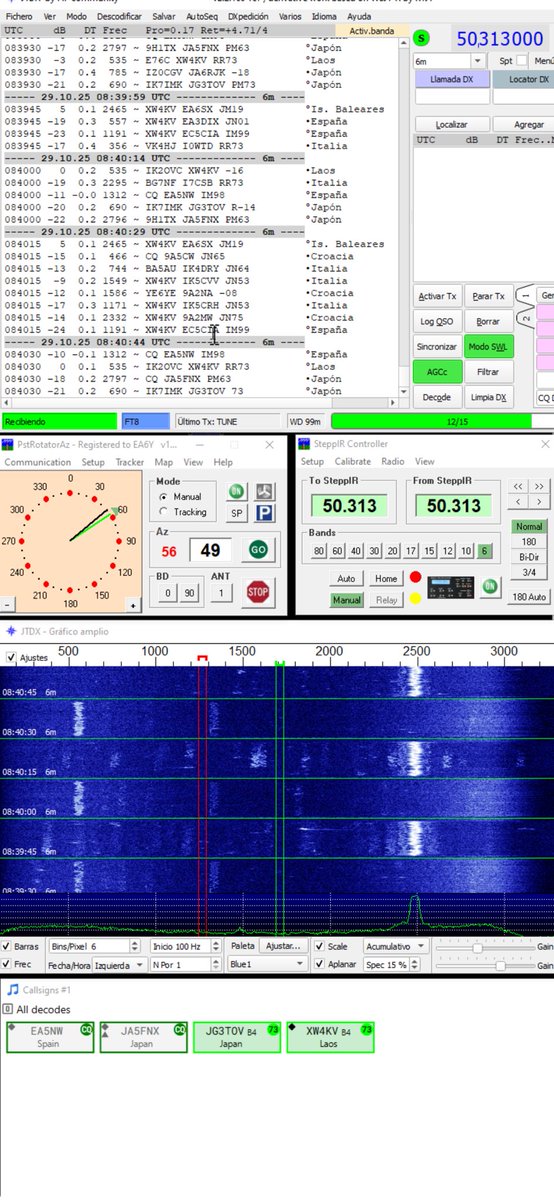Open the Blue1 palette dropdown
Screen dimensions: 554x1200
268,965
